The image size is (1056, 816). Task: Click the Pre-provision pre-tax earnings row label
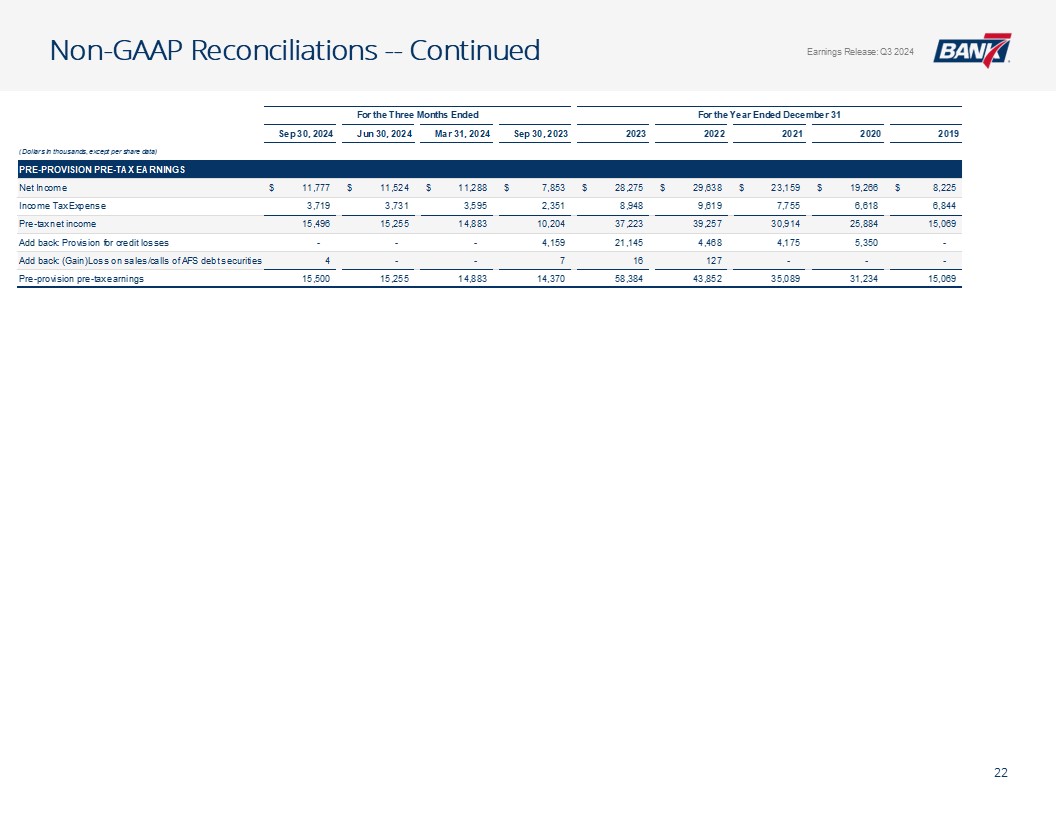pyautogui.click(x=81, y=279)
